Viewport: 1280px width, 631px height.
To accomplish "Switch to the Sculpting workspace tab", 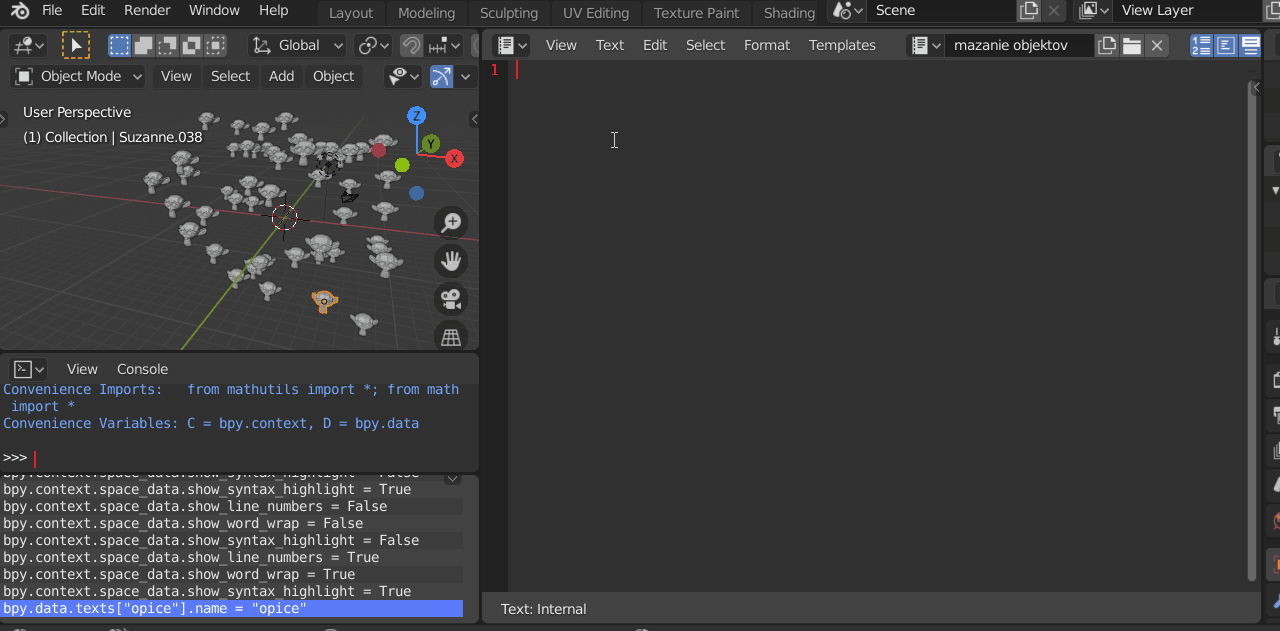I will pos(509,13).
